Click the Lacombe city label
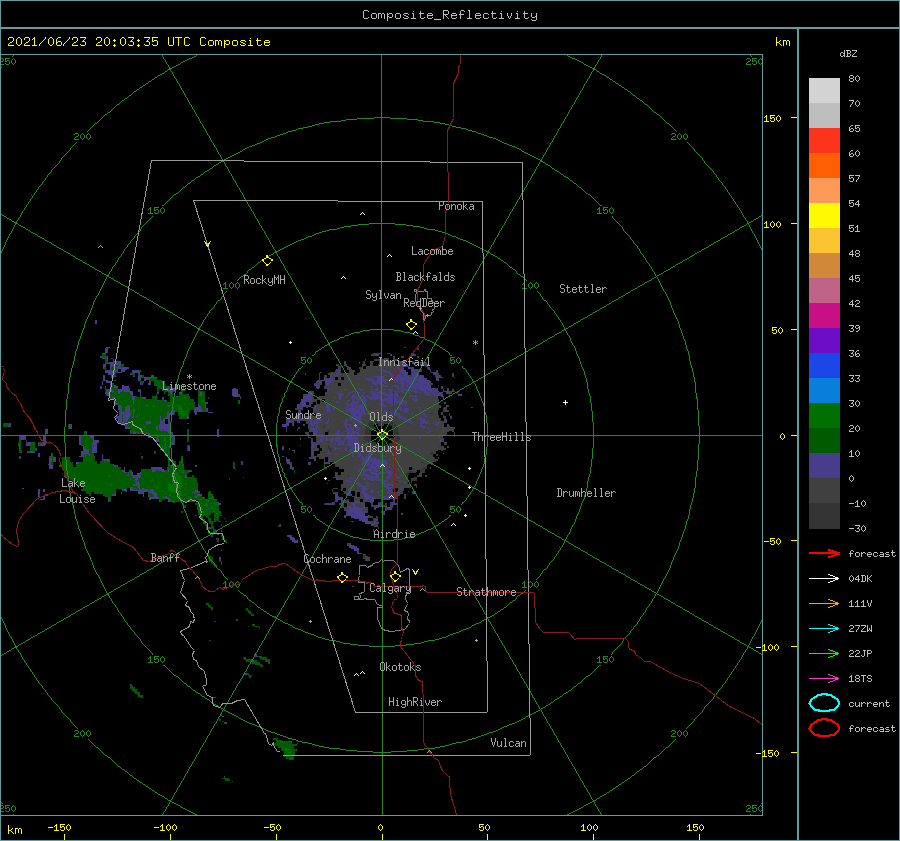The height and width of the screenshot is (841, 900). click(432, 251)
